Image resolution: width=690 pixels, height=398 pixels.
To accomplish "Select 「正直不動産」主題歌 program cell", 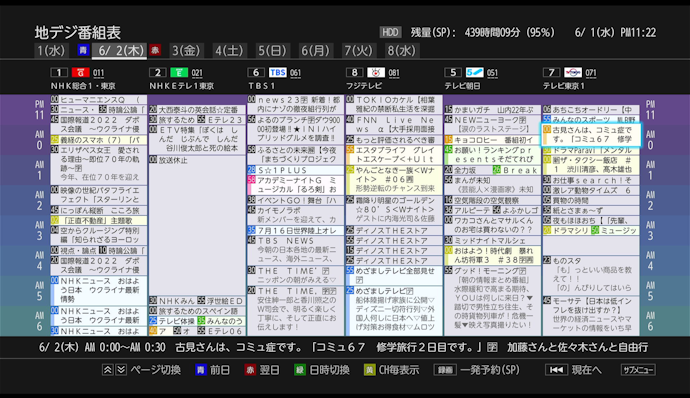I will 99,220.
